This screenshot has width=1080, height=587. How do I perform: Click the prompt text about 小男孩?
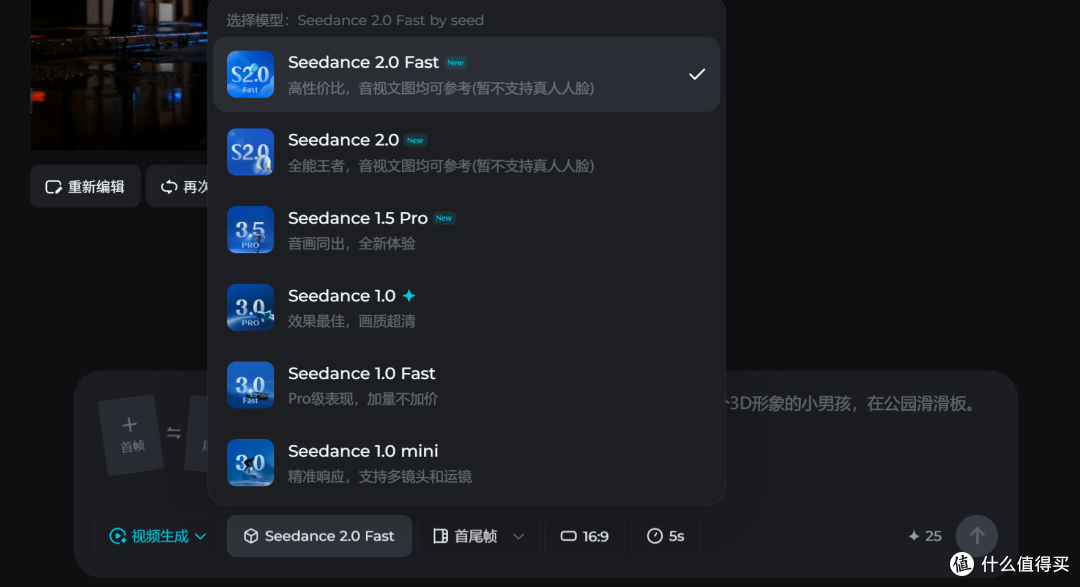coord(851,404)
